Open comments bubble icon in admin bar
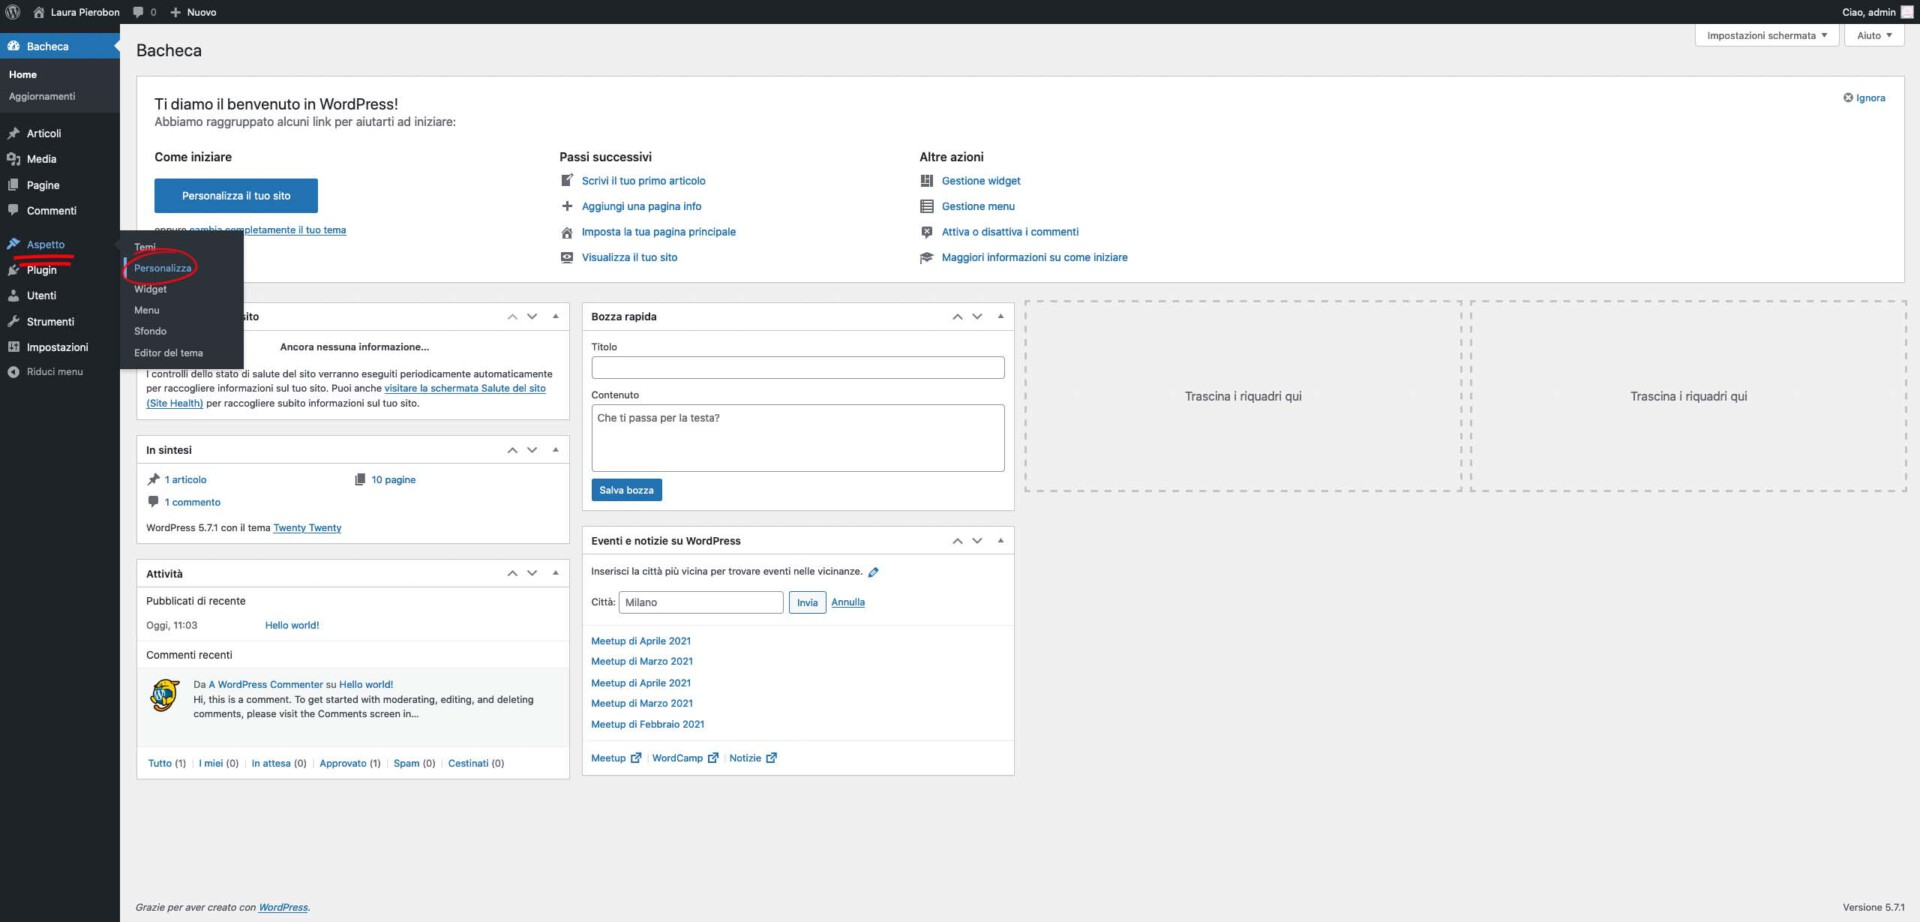This screenshot has height=922, width=1920. (x=138, y=12)
